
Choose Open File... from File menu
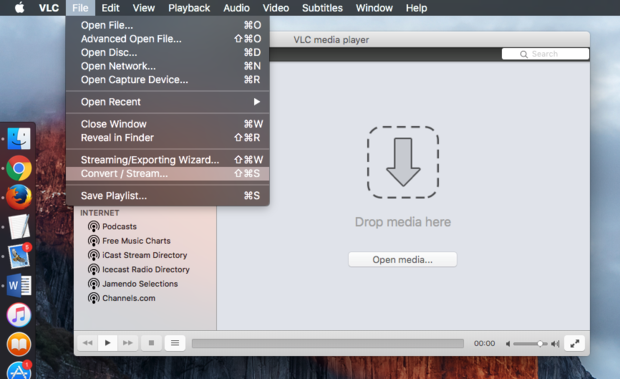(168, 25)
